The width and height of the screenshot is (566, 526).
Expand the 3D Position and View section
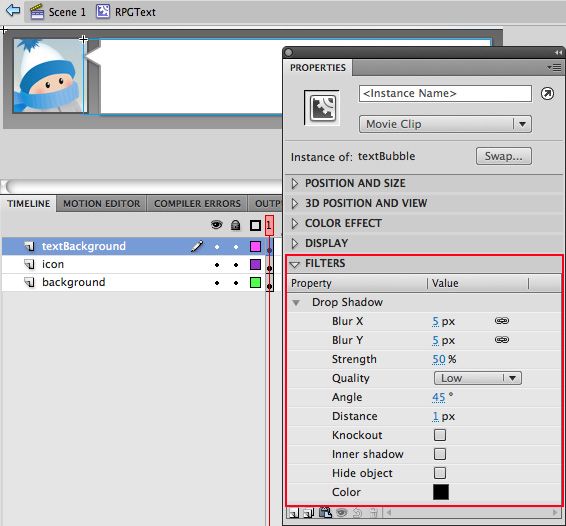pyautogui.click(x=295, y=203)
